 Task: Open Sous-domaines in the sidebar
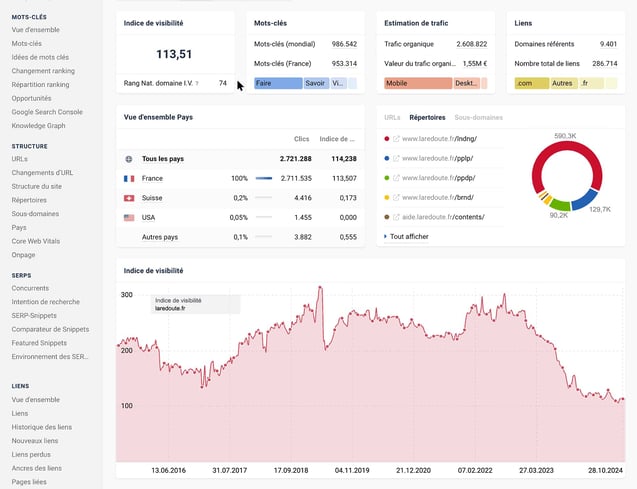tap(35, 214)
